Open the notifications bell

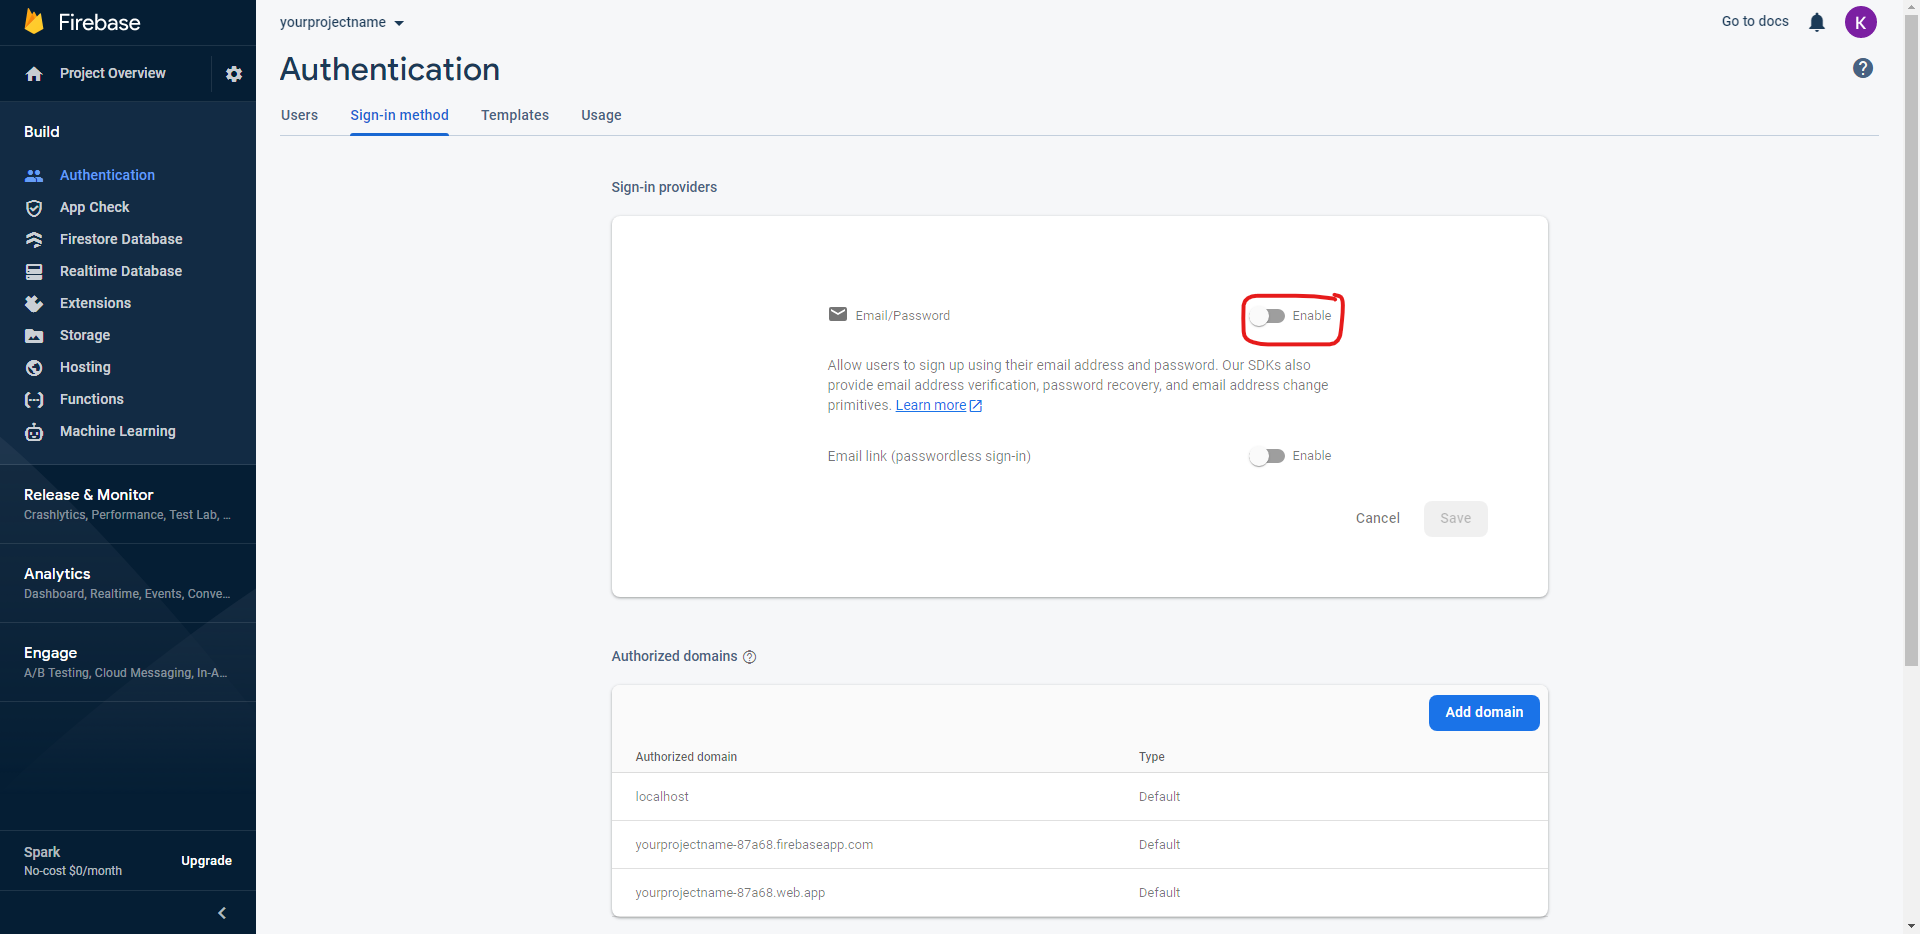point(1816,22)
